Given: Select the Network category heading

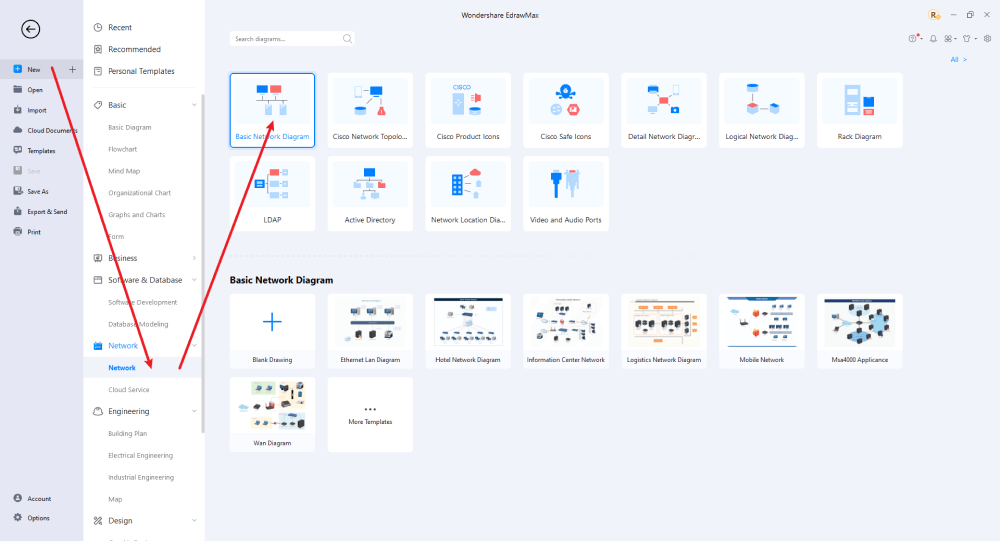Looking at the screenshot, I should point(122,346).
